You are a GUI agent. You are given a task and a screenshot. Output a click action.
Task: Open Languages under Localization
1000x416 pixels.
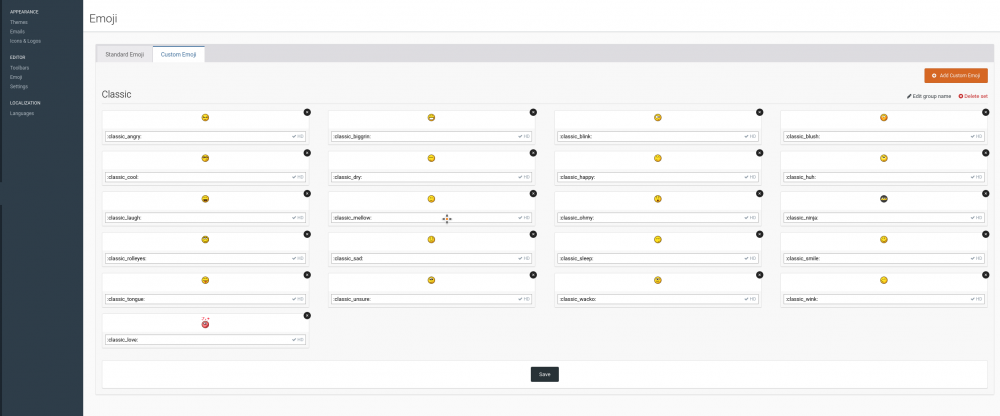pos(22,113)
